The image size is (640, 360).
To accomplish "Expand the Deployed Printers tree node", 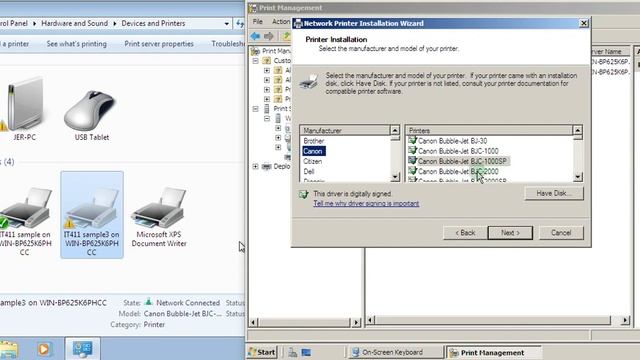I will click(256, 167).
